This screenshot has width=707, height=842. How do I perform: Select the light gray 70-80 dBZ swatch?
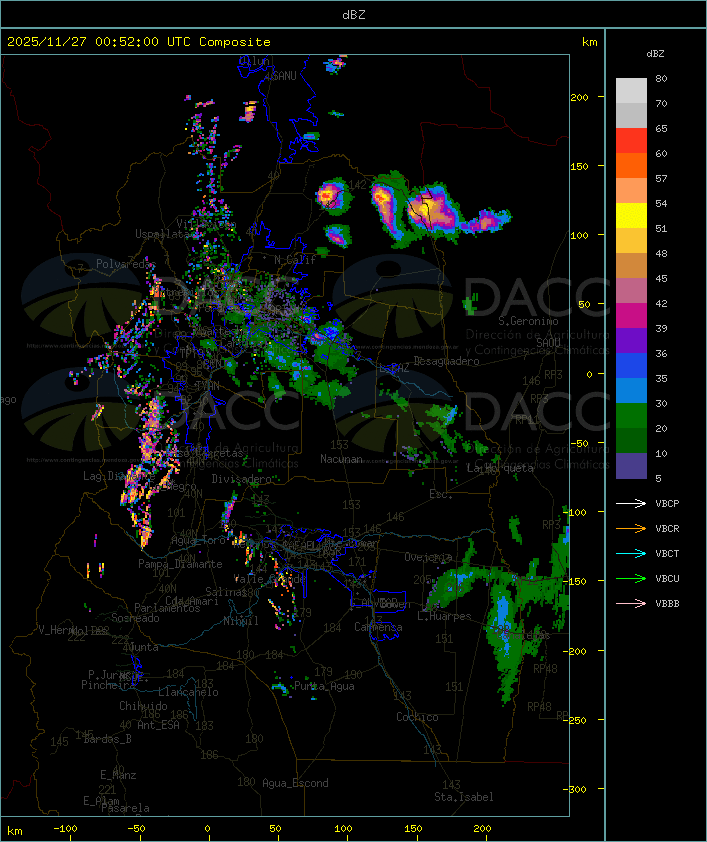(631, 90)
